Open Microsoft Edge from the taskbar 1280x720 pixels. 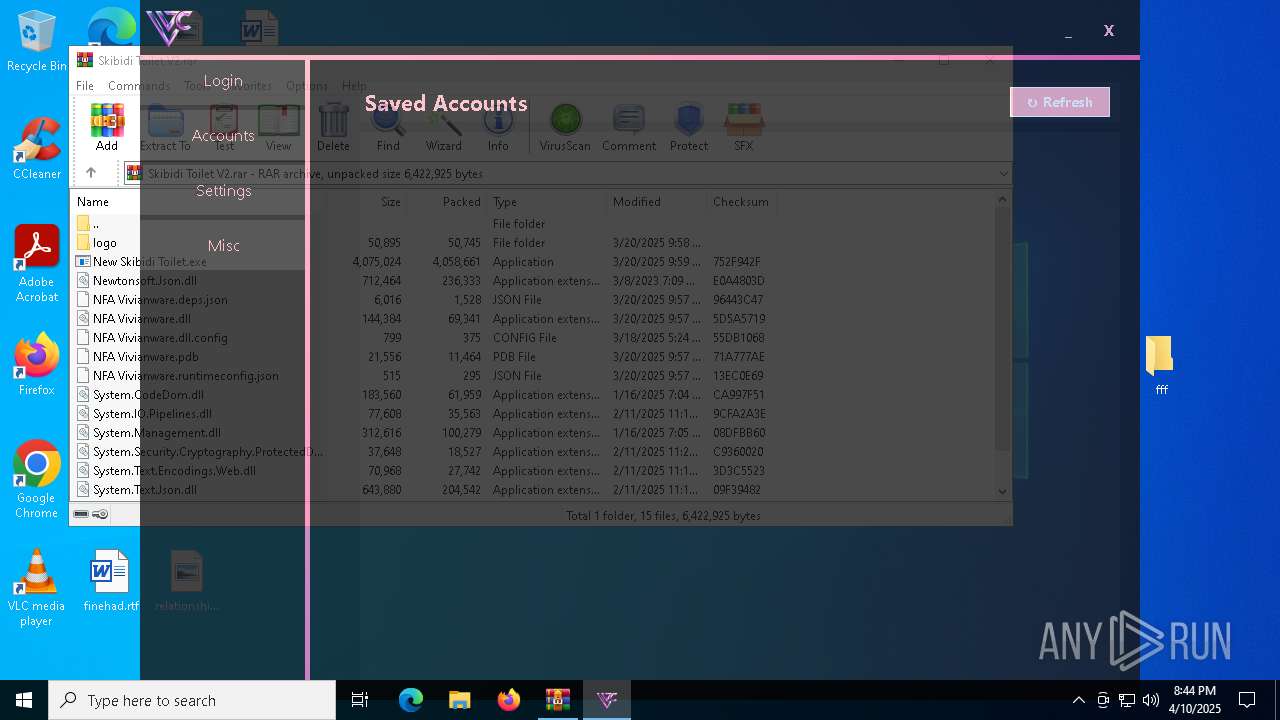click(411, 700)
